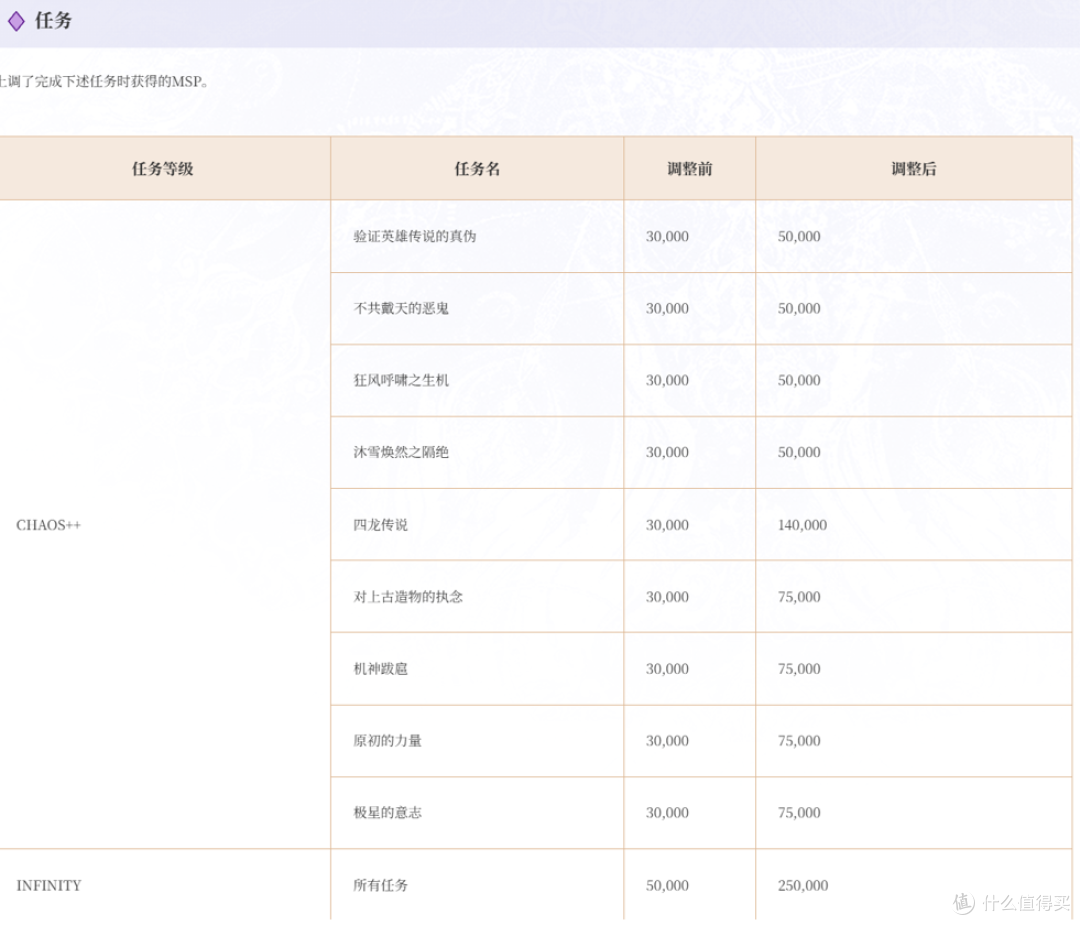Click 30,000 in the 极星的意志 row

tap(667, 813)
